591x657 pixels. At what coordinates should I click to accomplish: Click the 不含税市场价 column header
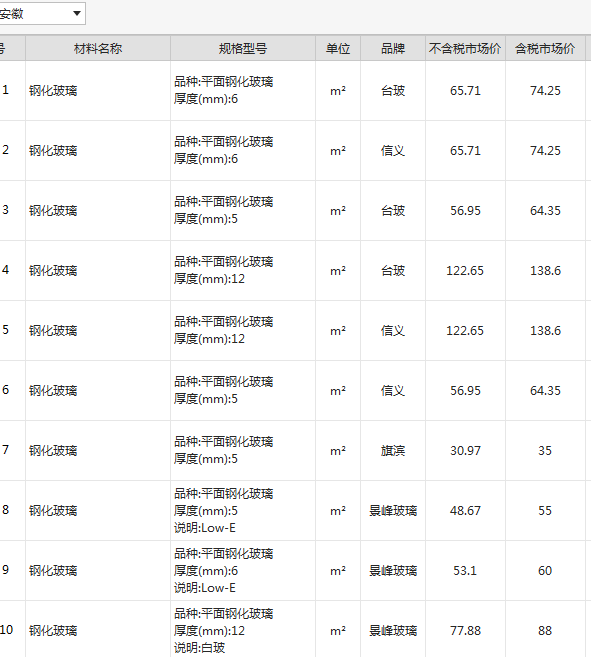(465, 49)
